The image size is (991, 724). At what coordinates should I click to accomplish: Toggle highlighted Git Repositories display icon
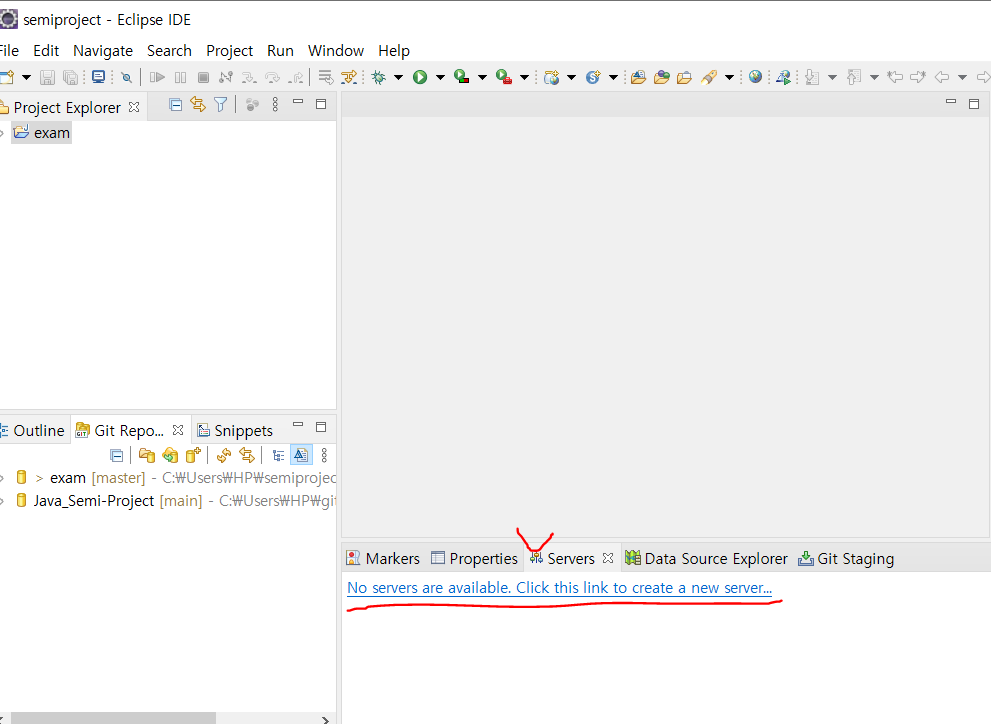[301, 455]
